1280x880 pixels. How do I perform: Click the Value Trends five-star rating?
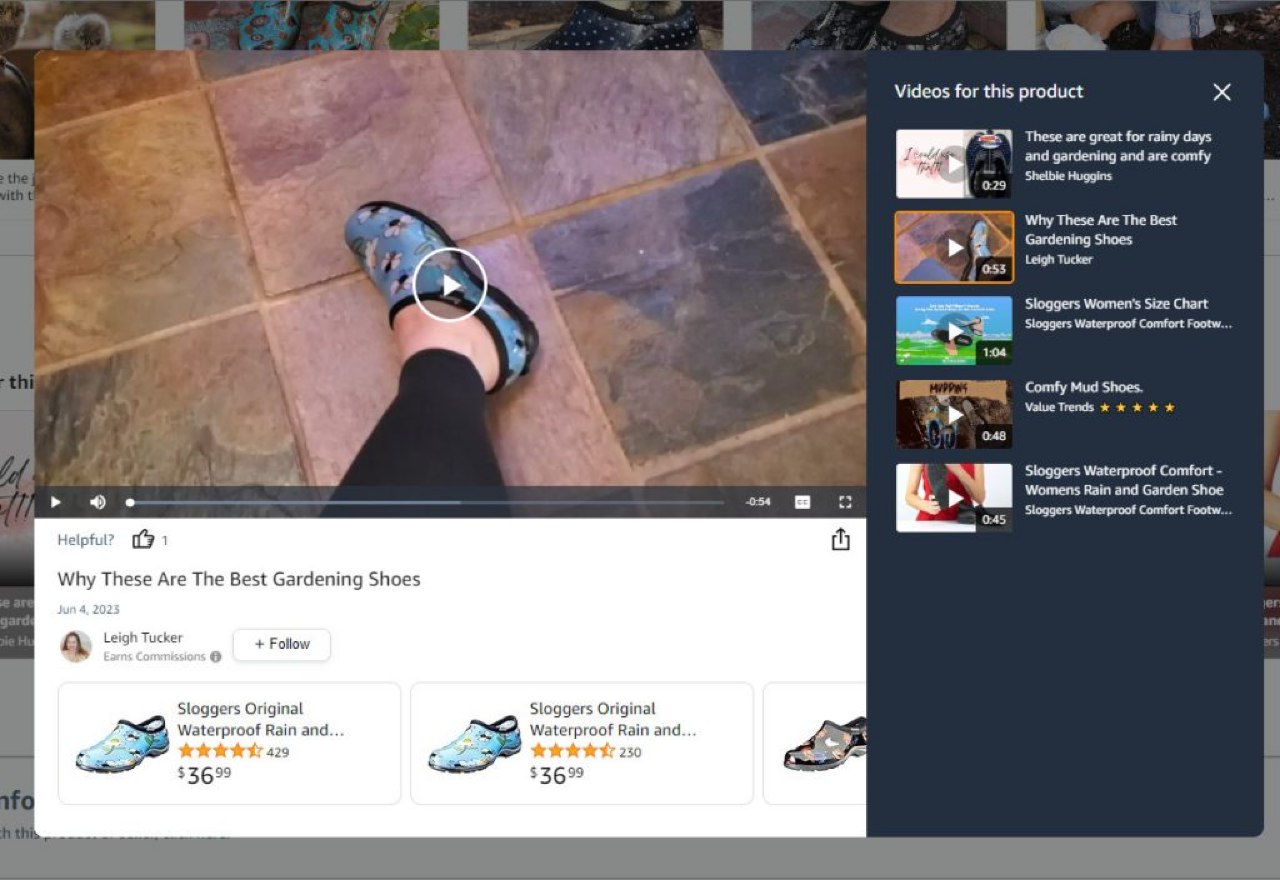1137,407
